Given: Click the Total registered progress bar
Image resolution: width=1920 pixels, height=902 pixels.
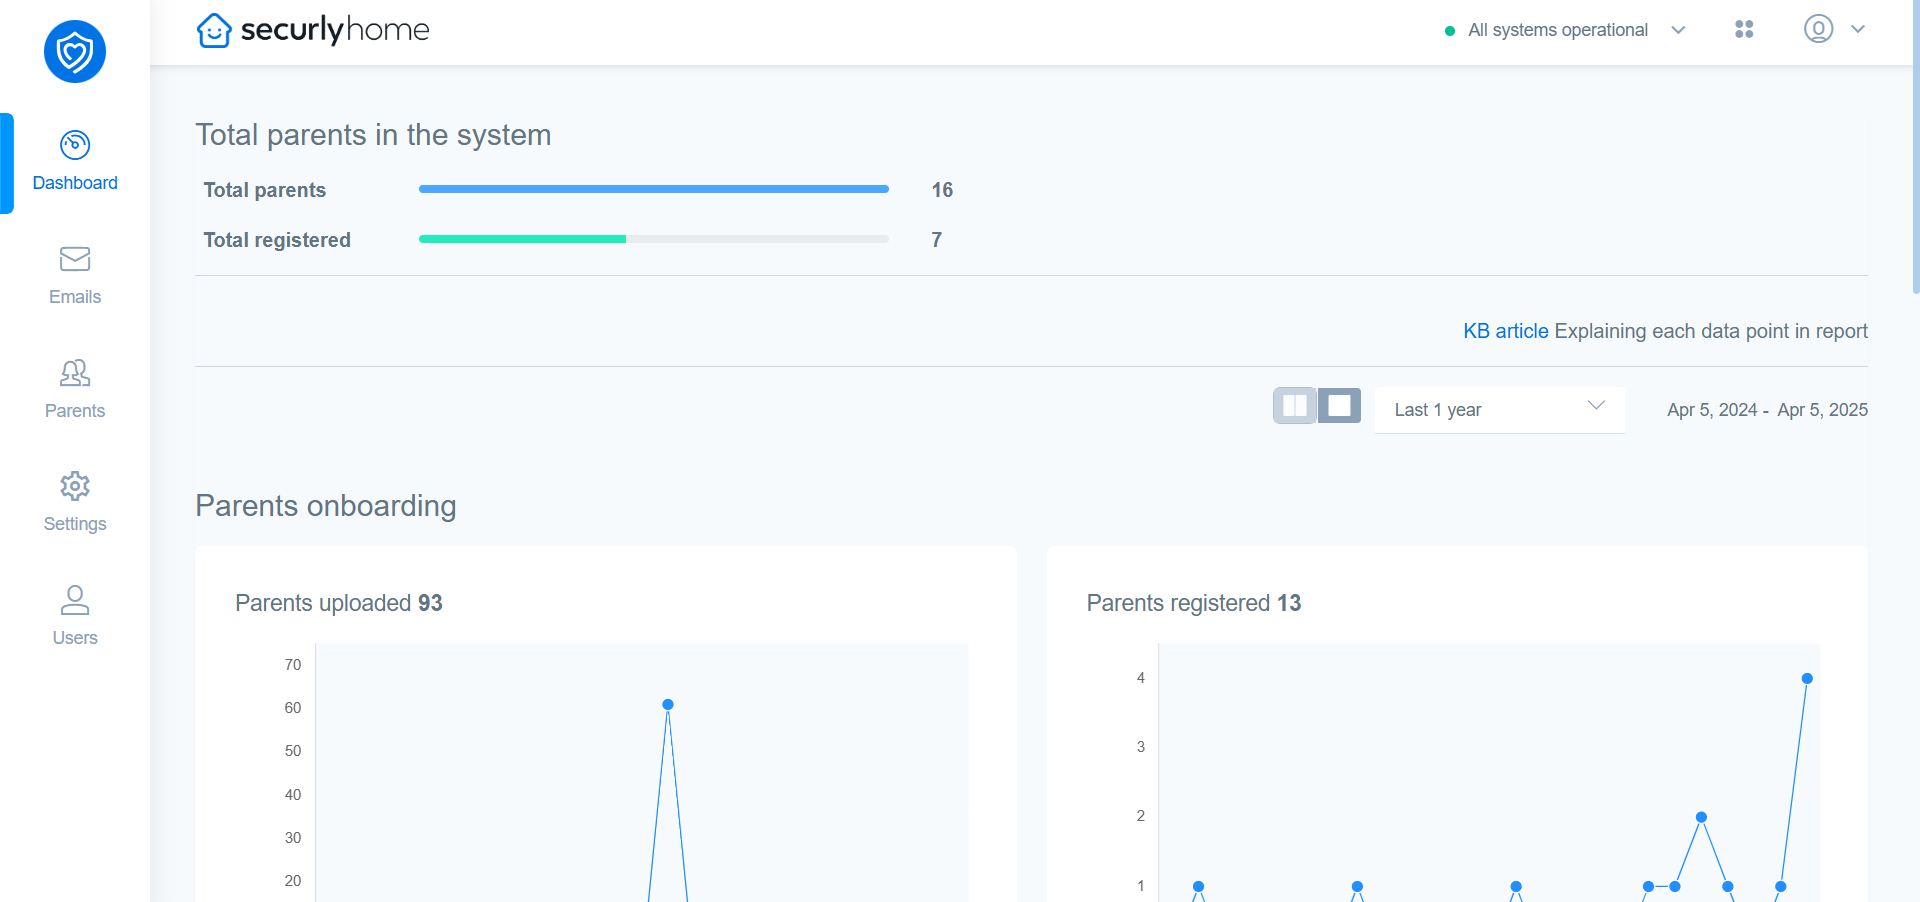Looking at the screenshot, I should click(x=654, y=239).
